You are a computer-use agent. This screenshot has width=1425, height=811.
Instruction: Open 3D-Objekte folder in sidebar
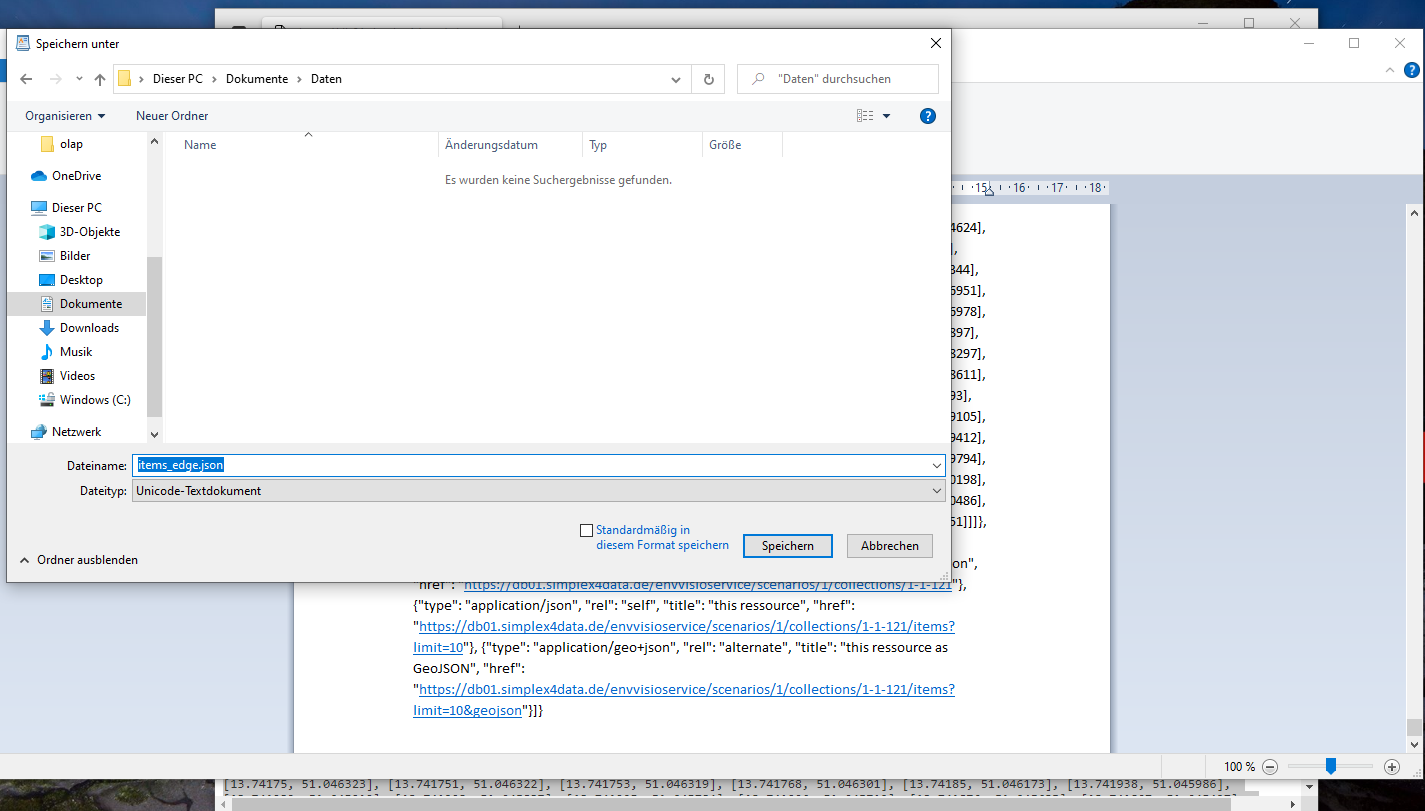click(x=89, y=232)
